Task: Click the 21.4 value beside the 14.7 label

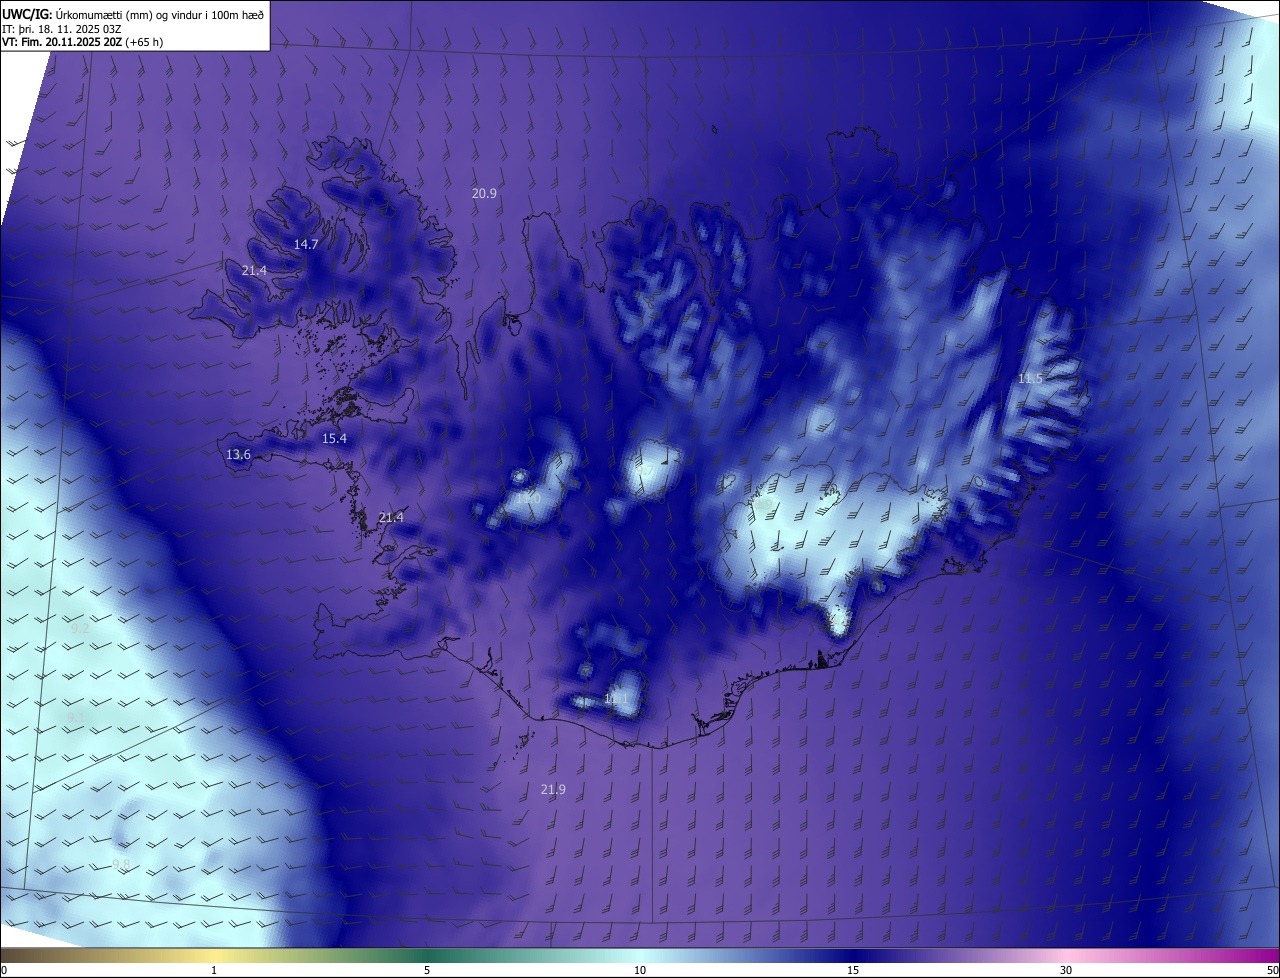Action: (254, 270)
